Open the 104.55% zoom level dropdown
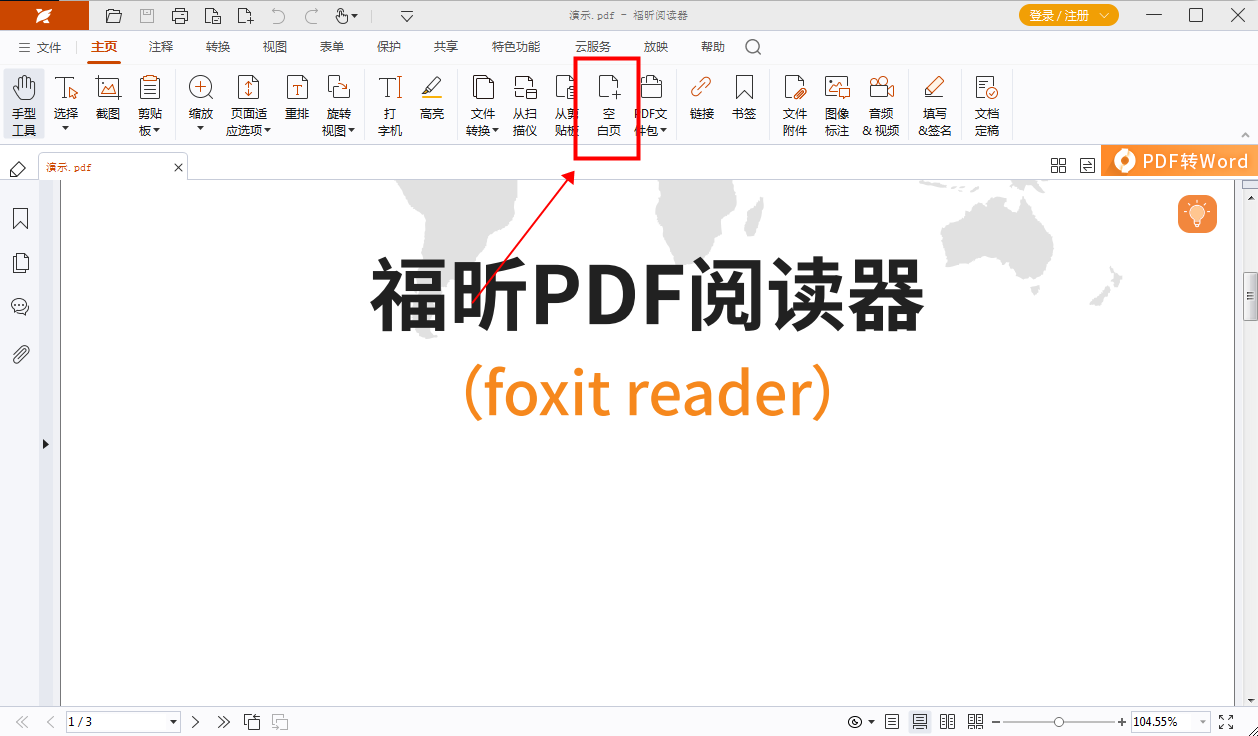Image resolution: width=1258 pixels, height=736 pixels. pyautogui.click(x=1203, y=722)
